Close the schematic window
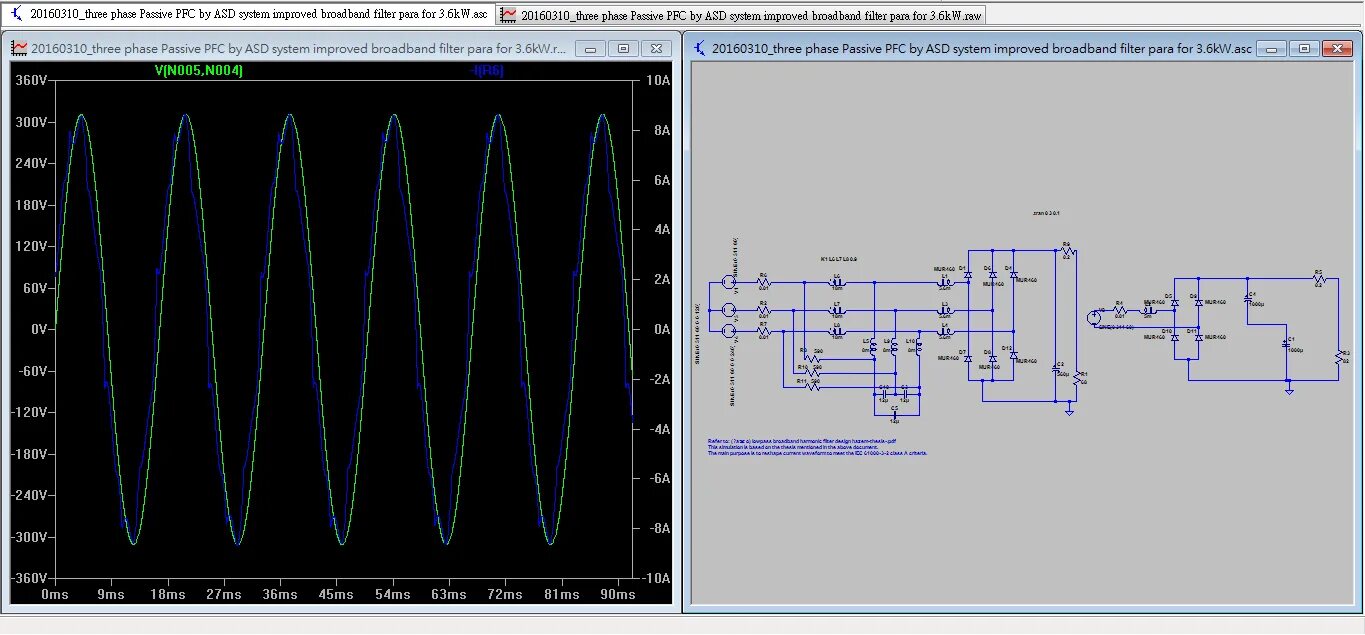The image size is (1365, 635). tap(1337, 48)
